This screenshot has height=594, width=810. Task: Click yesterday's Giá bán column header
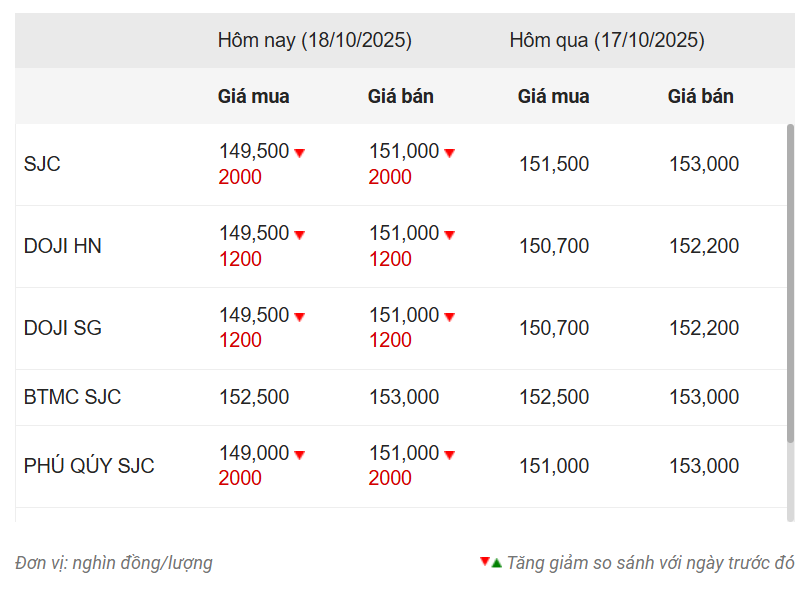(x=700, y=97)
